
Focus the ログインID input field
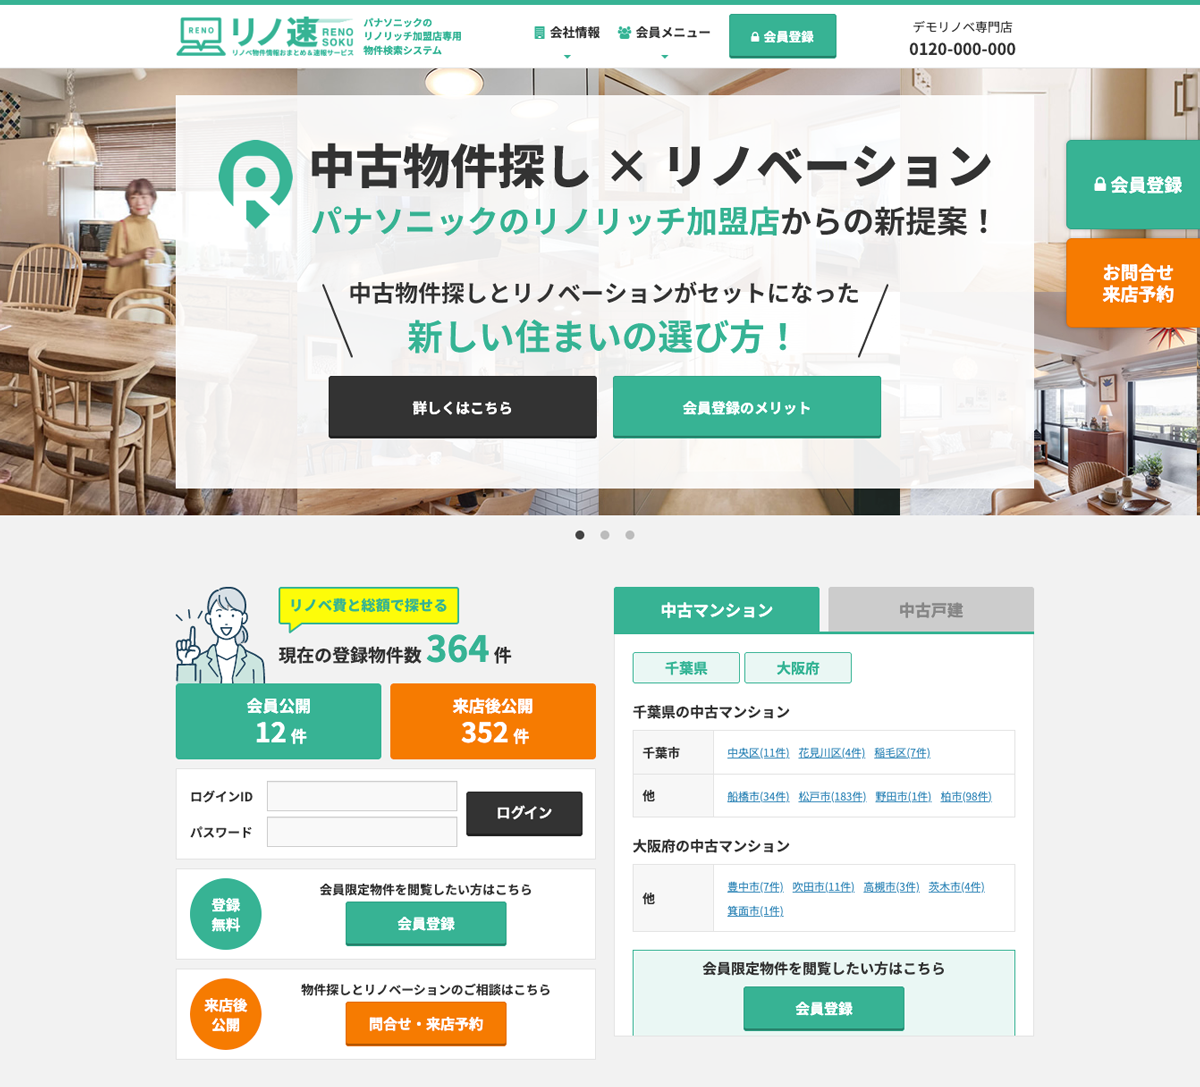point(362,796)
